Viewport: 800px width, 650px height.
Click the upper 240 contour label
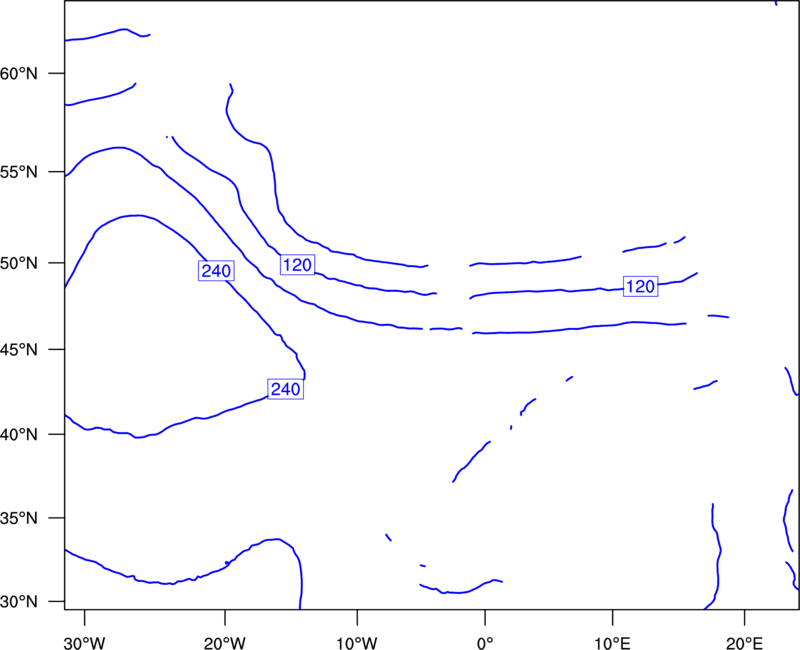[216, 271]
